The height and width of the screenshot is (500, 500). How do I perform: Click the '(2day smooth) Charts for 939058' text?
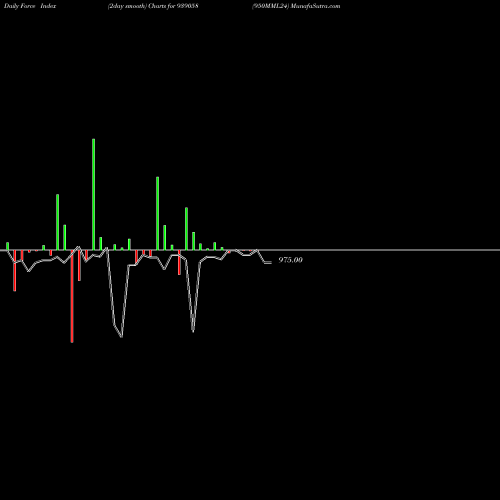coord(153,6)
